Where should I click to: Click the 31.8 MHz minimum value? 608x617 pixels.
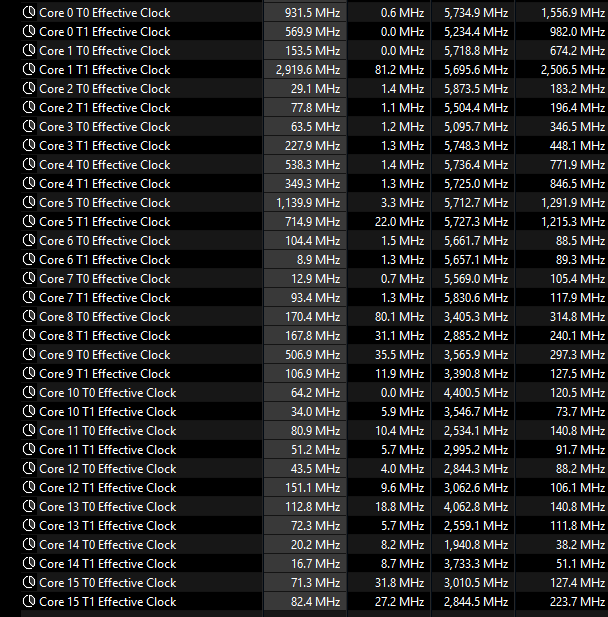click(399, 582)
